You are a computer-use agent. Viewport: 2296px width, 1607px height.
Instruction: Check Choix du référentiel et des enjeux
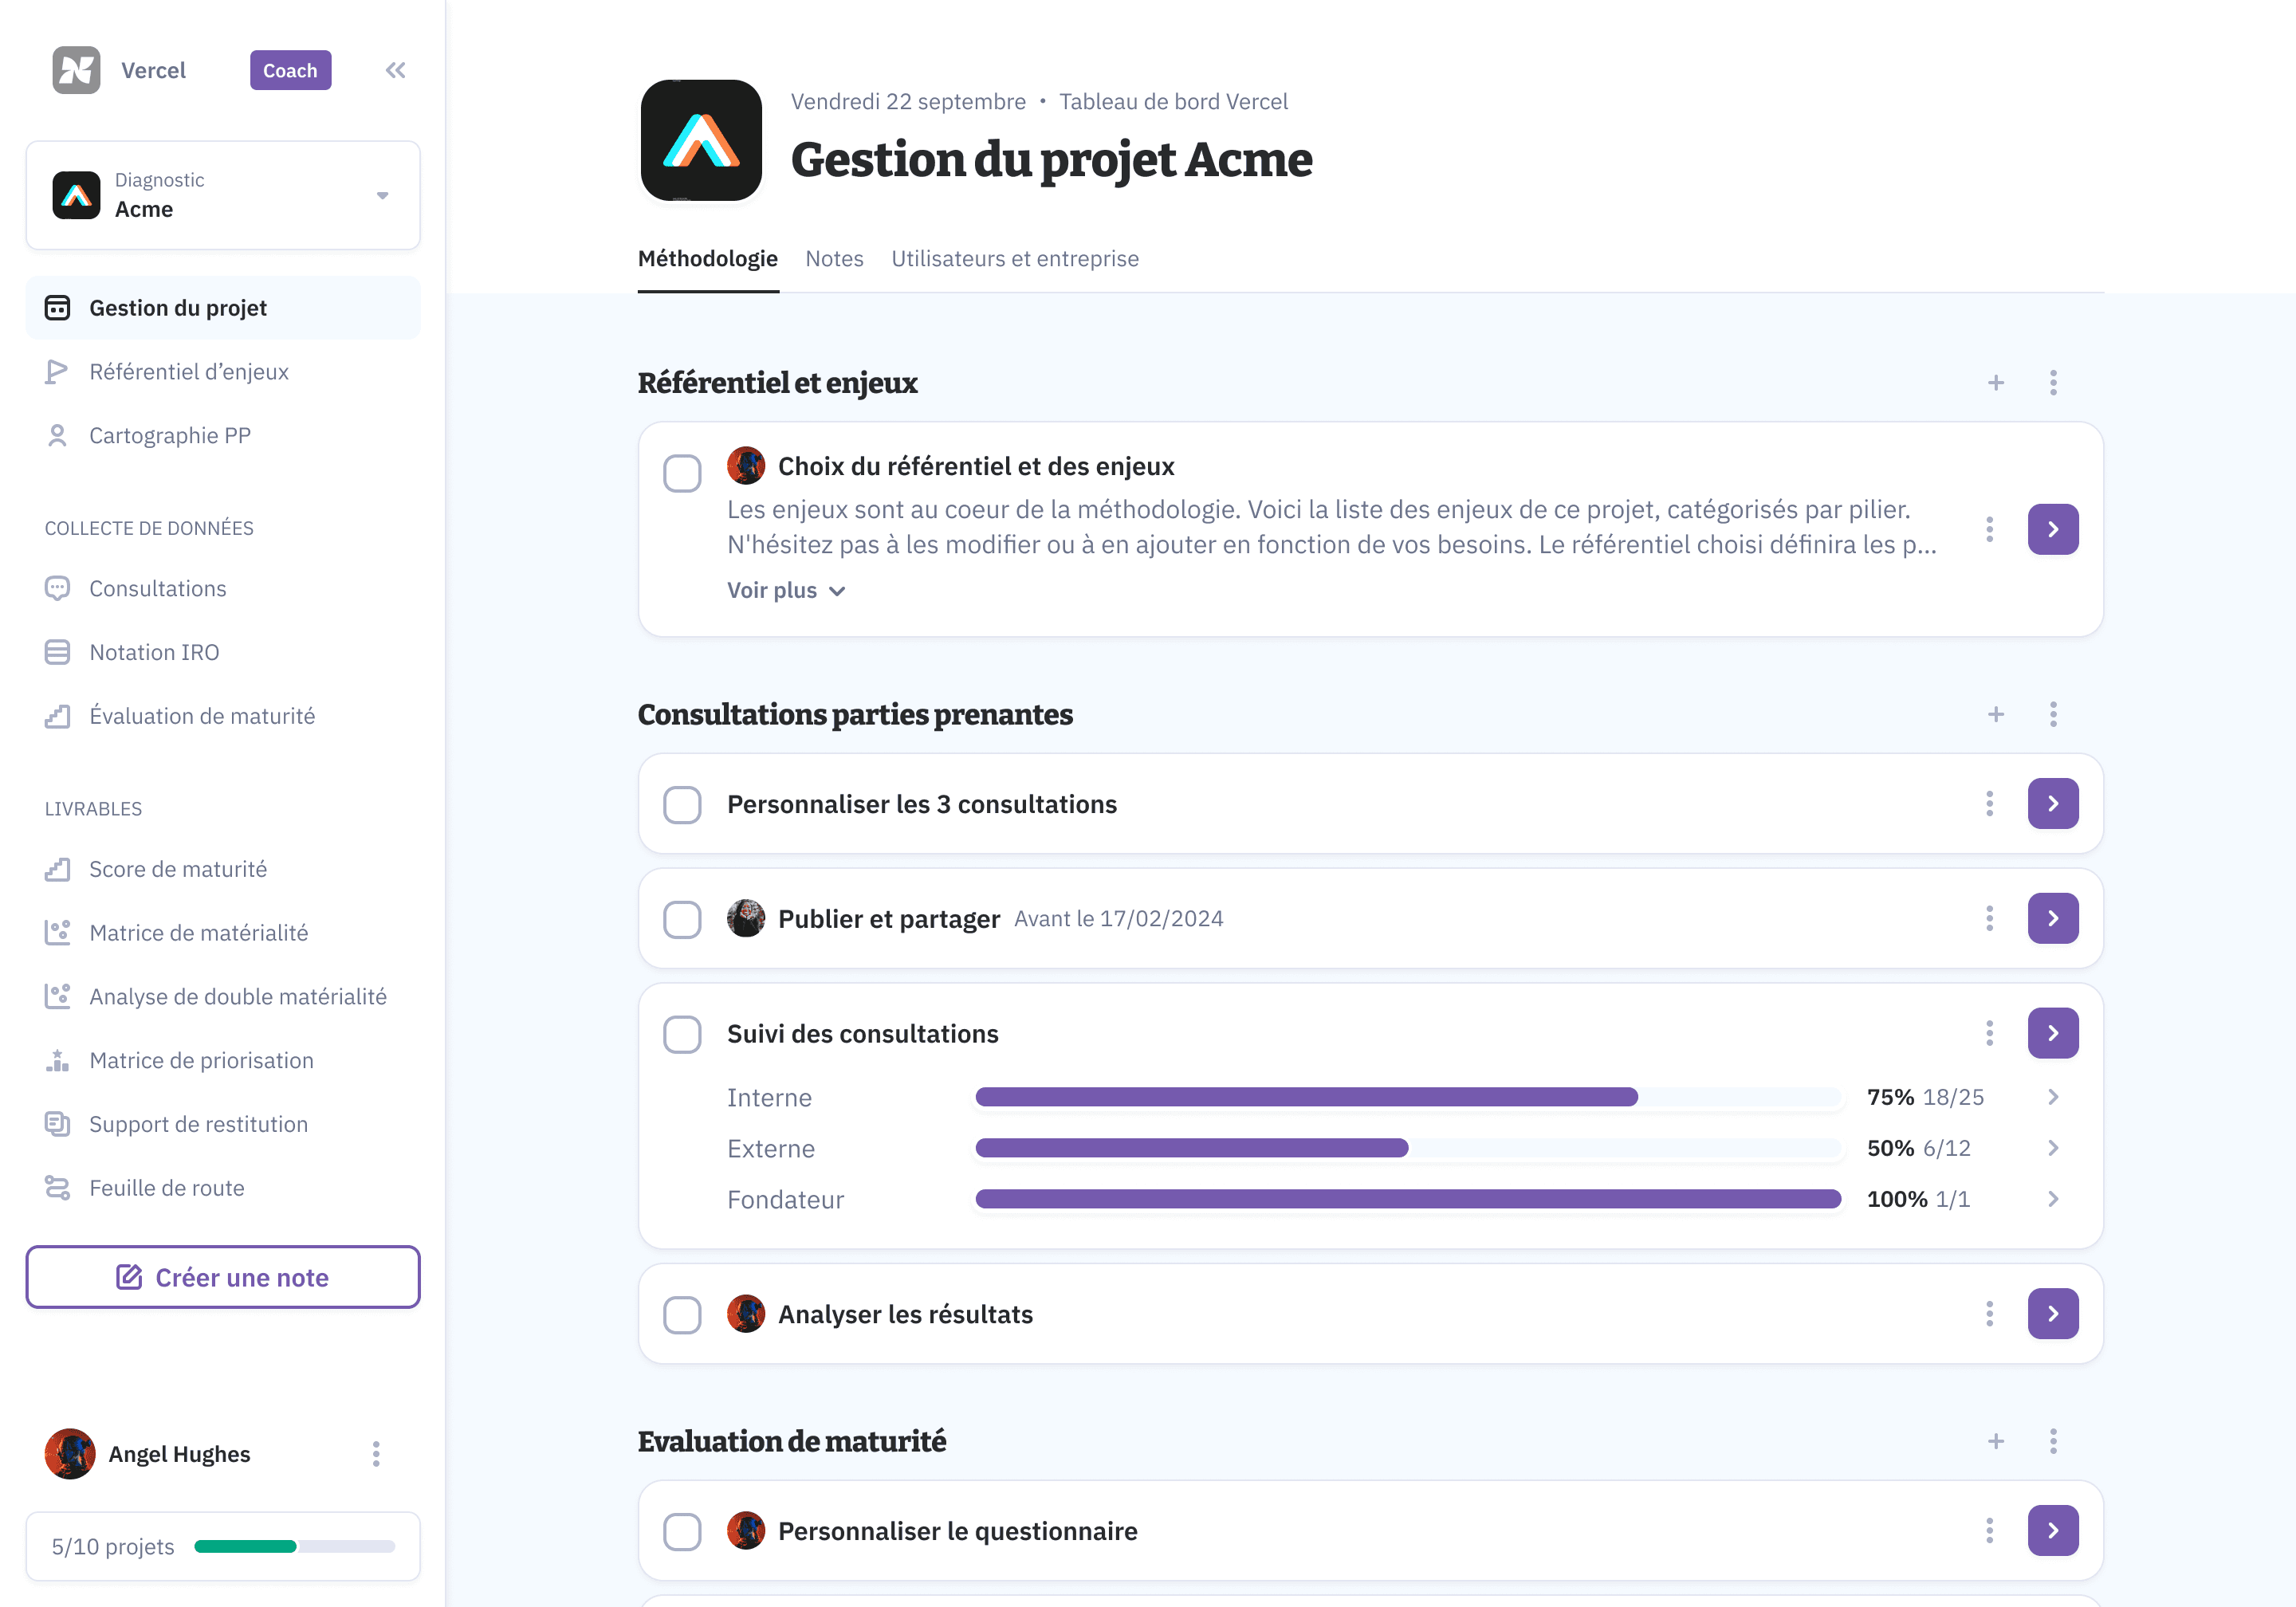pyautogui.click(x=682, y=474)
